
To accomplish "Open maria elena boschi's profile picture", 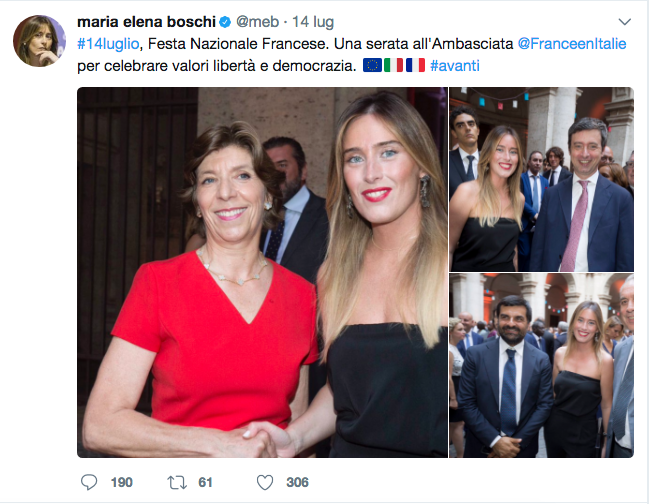I will 39,41.
